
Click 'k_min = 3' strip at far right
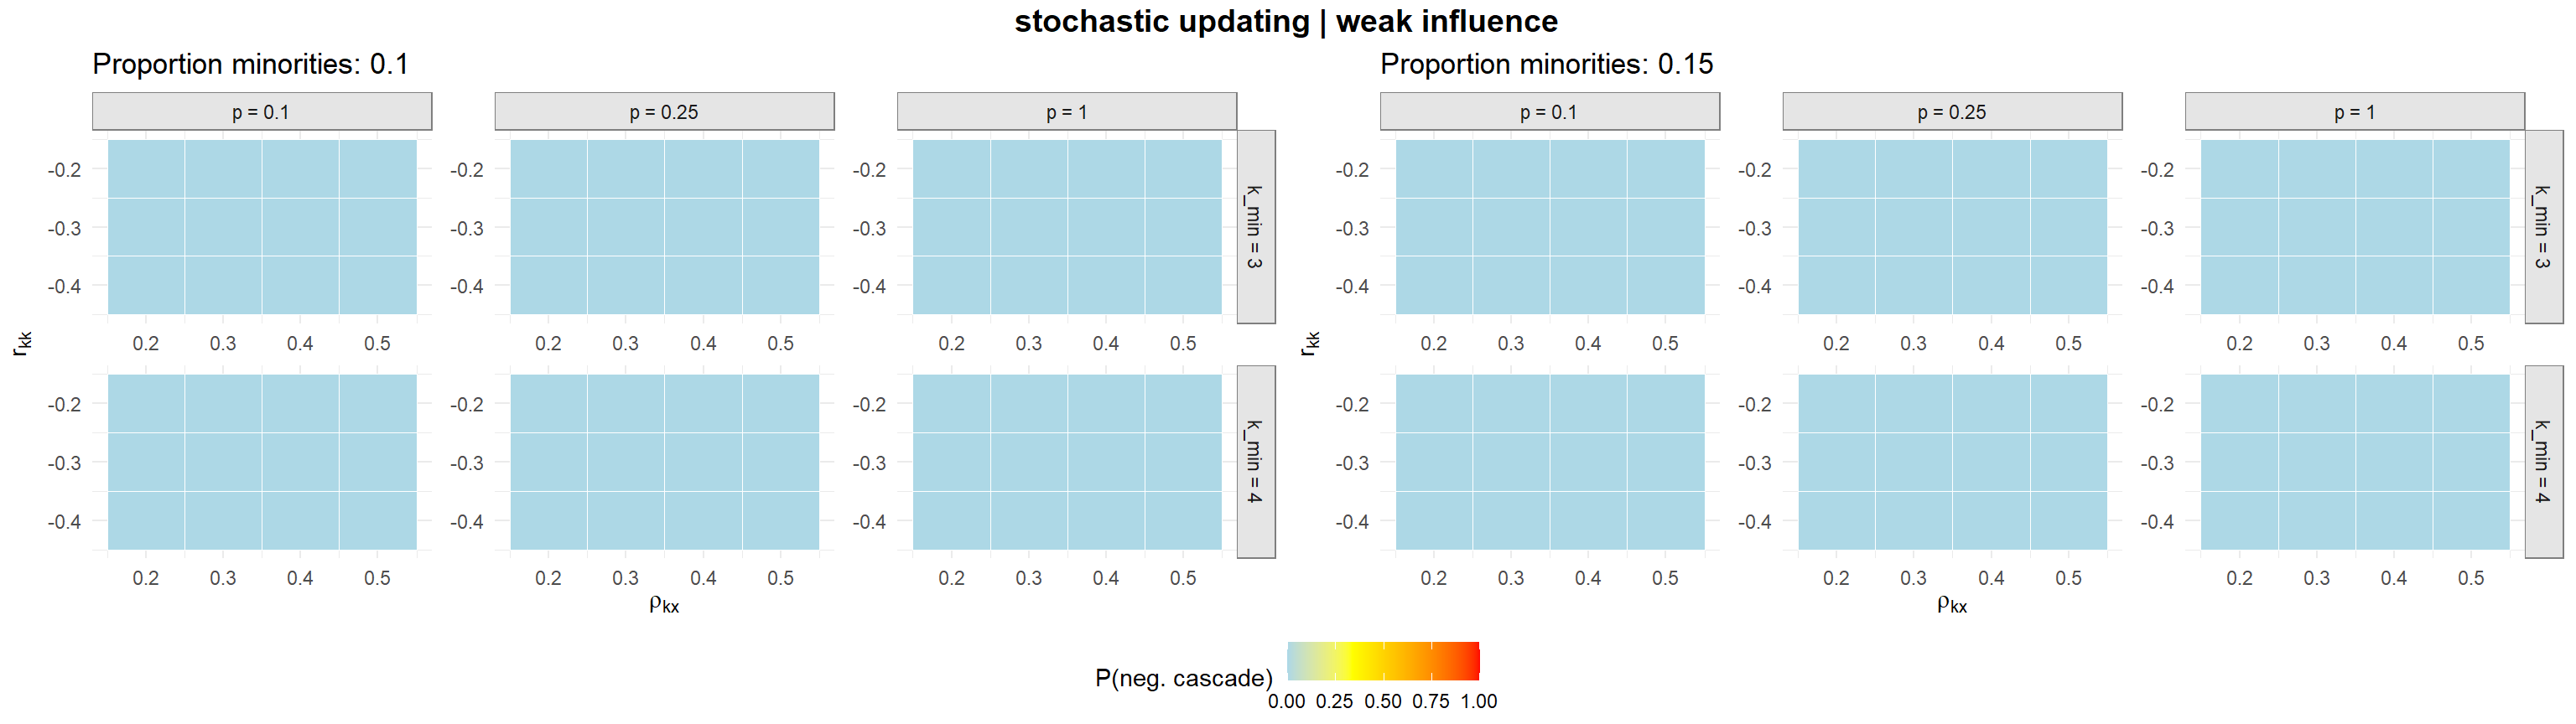tap(2543, 227)
